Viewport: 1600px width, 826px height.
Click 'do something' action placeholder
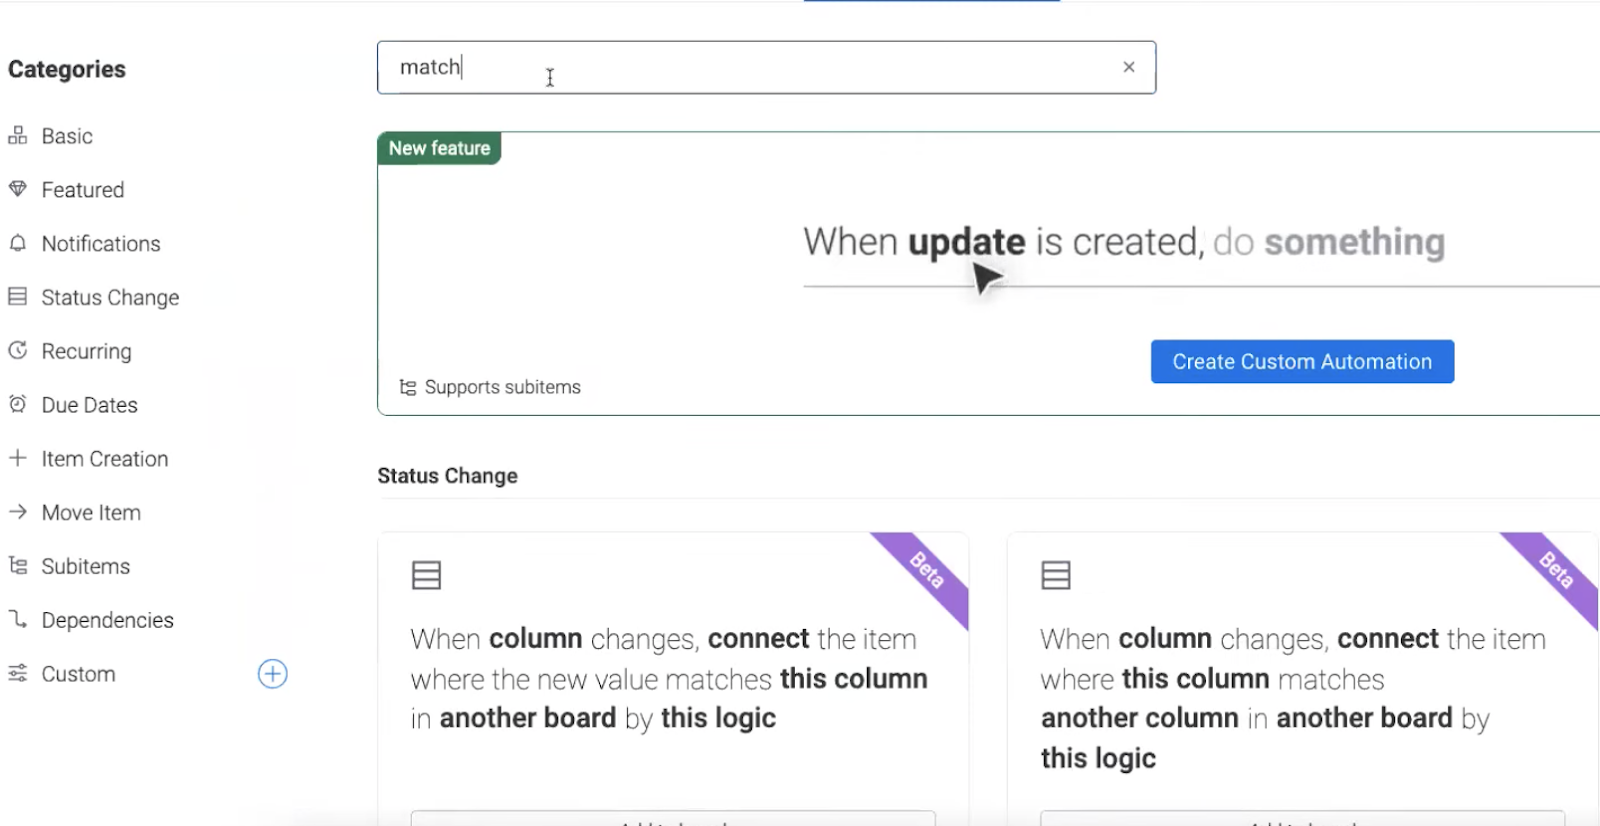coord(1328,242)
